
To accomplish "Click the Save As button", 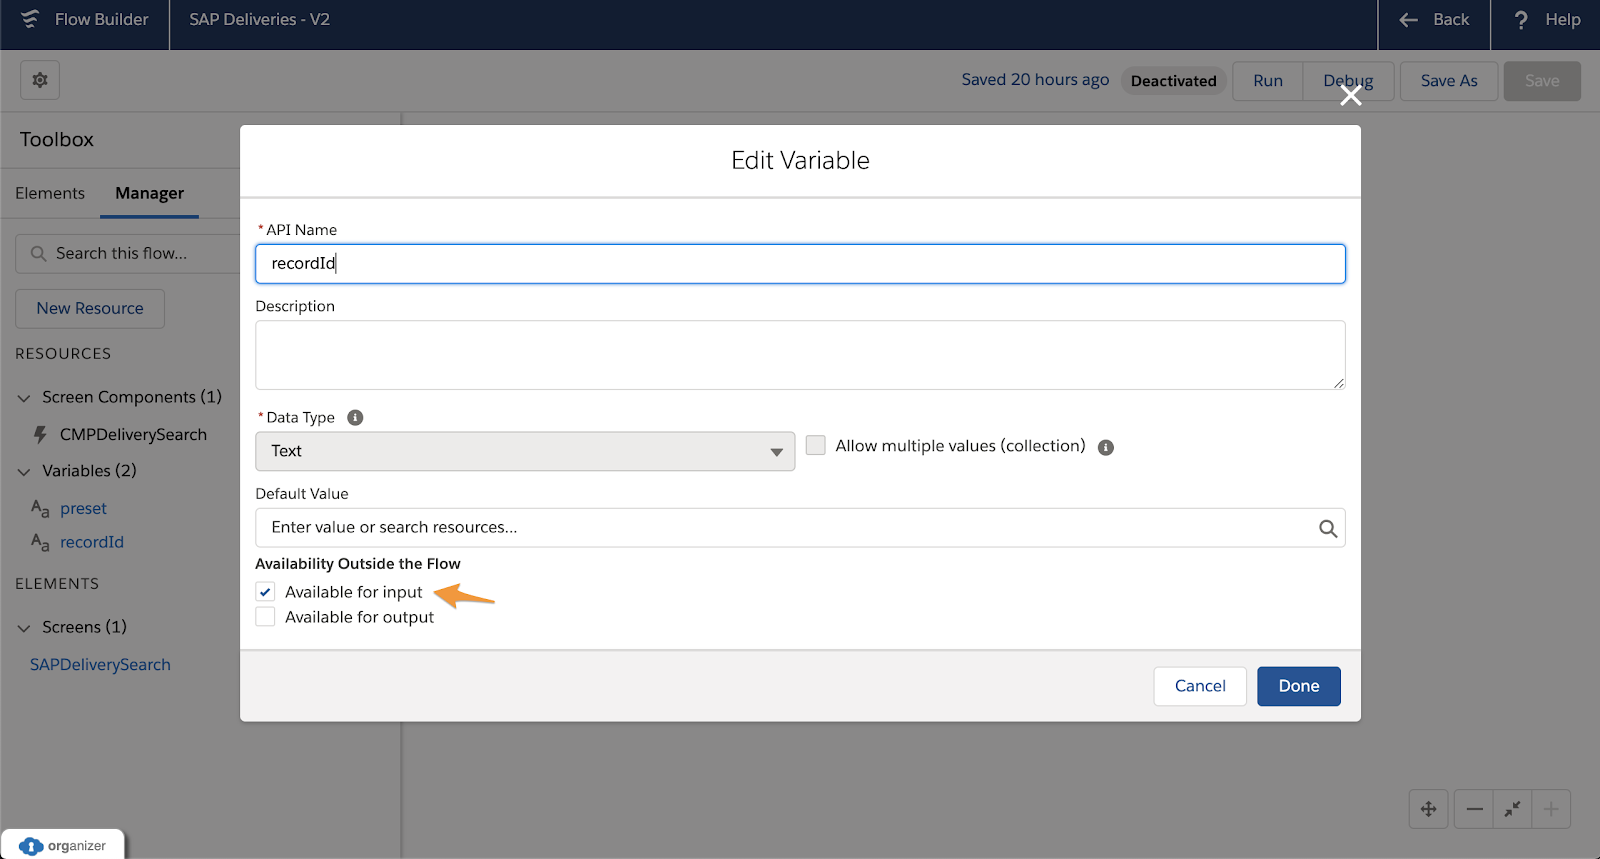I will tap(1449, 81).
